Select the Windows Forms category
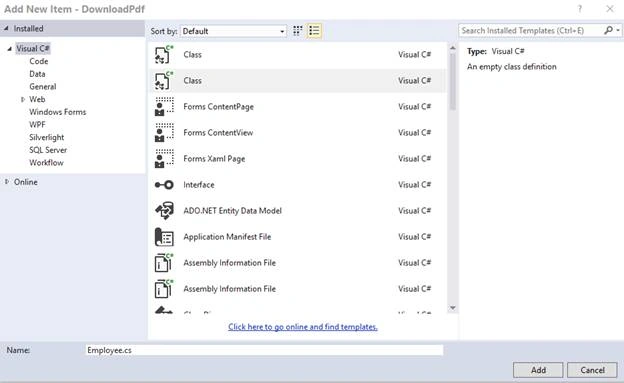Viewport: 624px width, 383px height. point(58,112)
